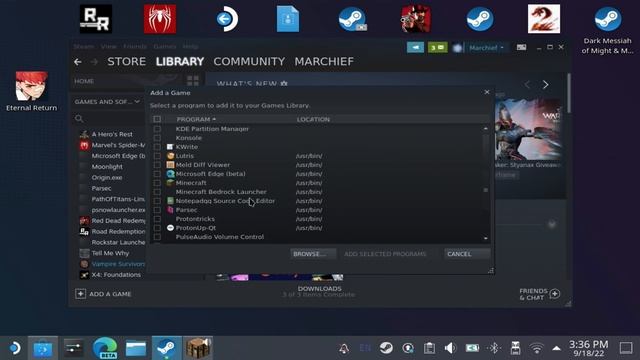Click ADD SELECTED PROGRAMS button

[x=385, y=254]
